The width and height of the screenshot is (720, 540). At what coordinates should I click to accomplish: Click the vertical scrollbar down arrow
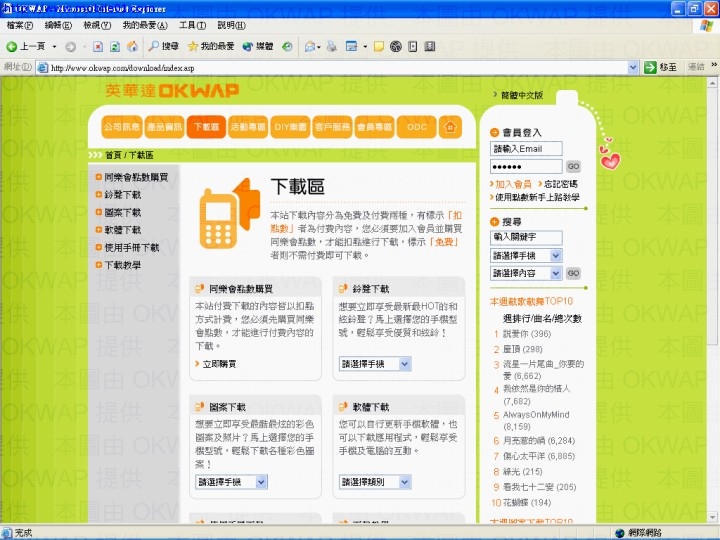point(712,517)
